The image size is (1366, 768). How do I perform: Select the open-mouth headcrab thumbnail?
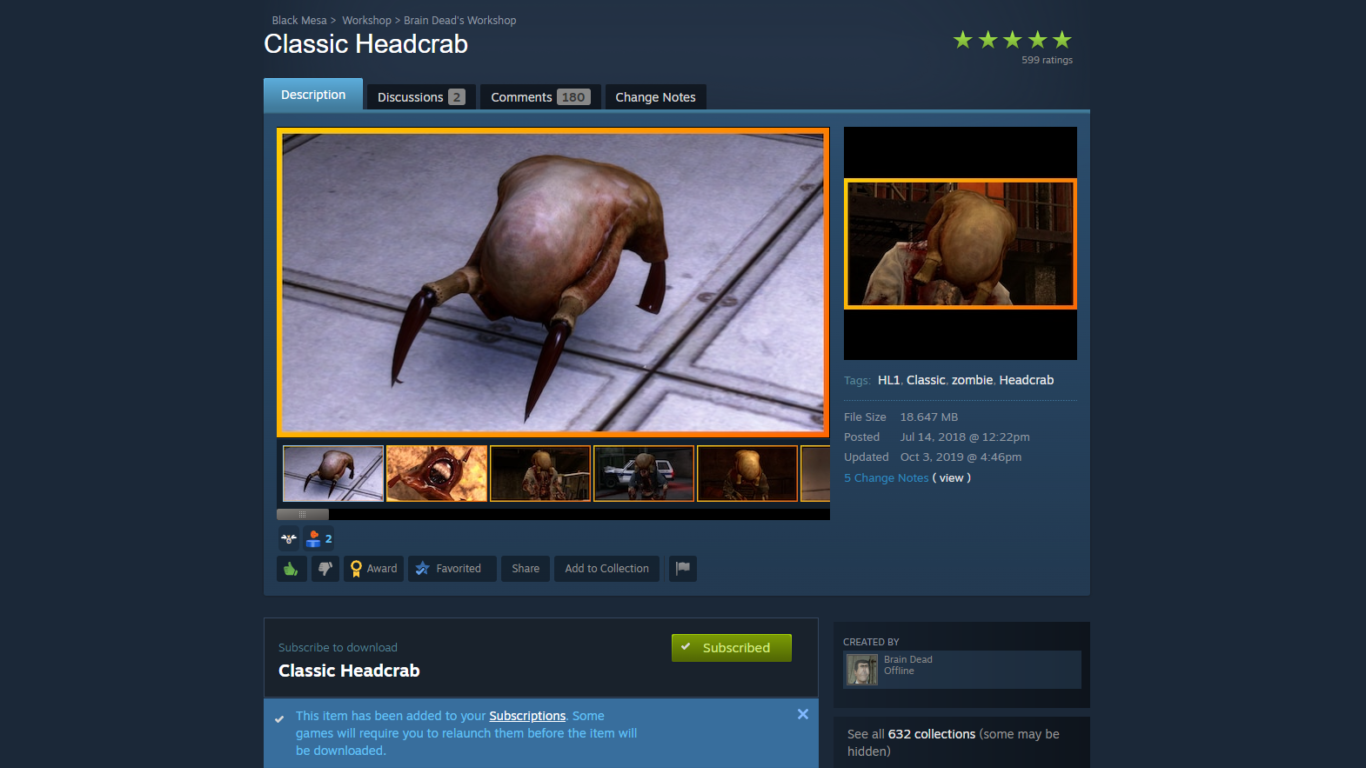click(x=437, y=473)
